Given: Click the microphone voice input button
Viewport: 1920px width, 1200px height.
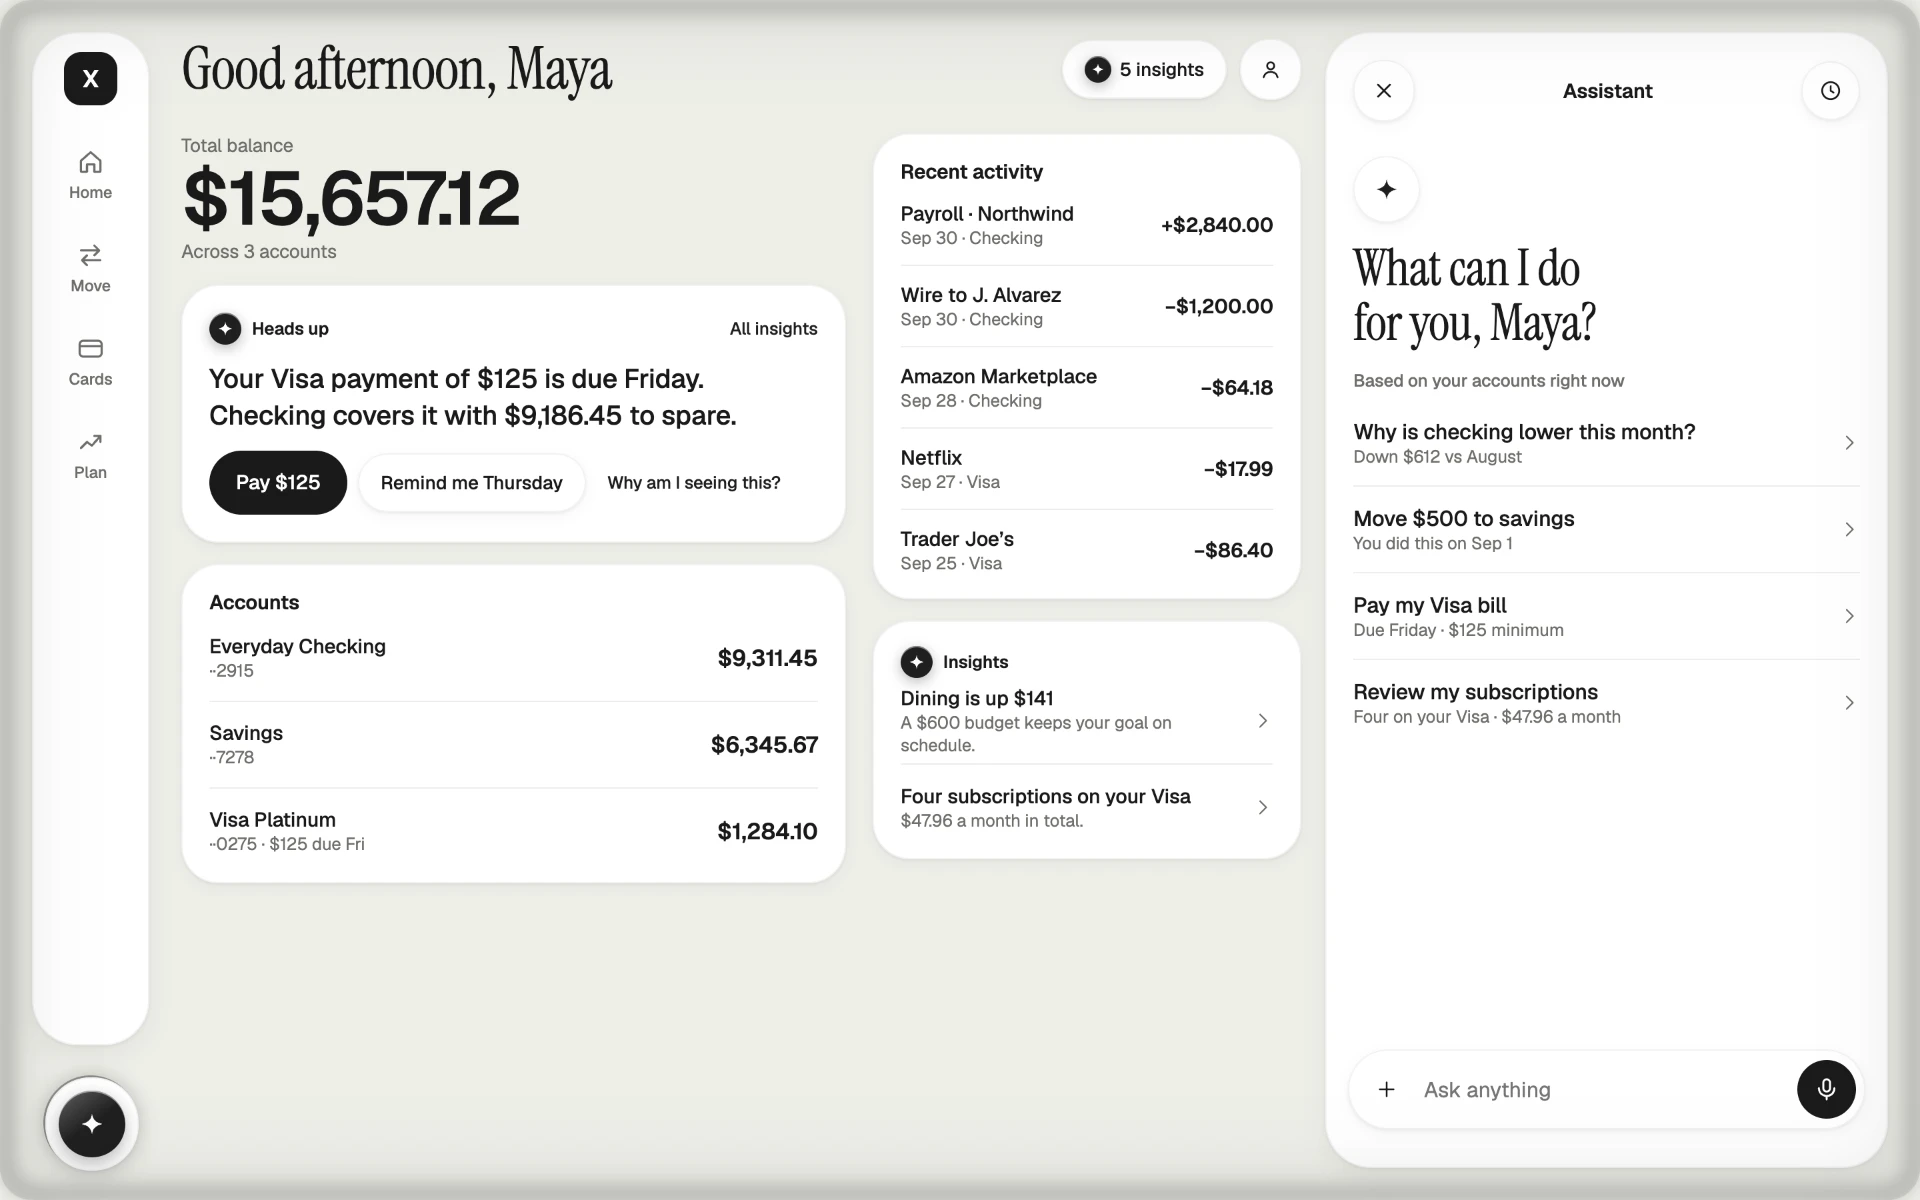Looking at the screenshot, I should point(1826,1089).
